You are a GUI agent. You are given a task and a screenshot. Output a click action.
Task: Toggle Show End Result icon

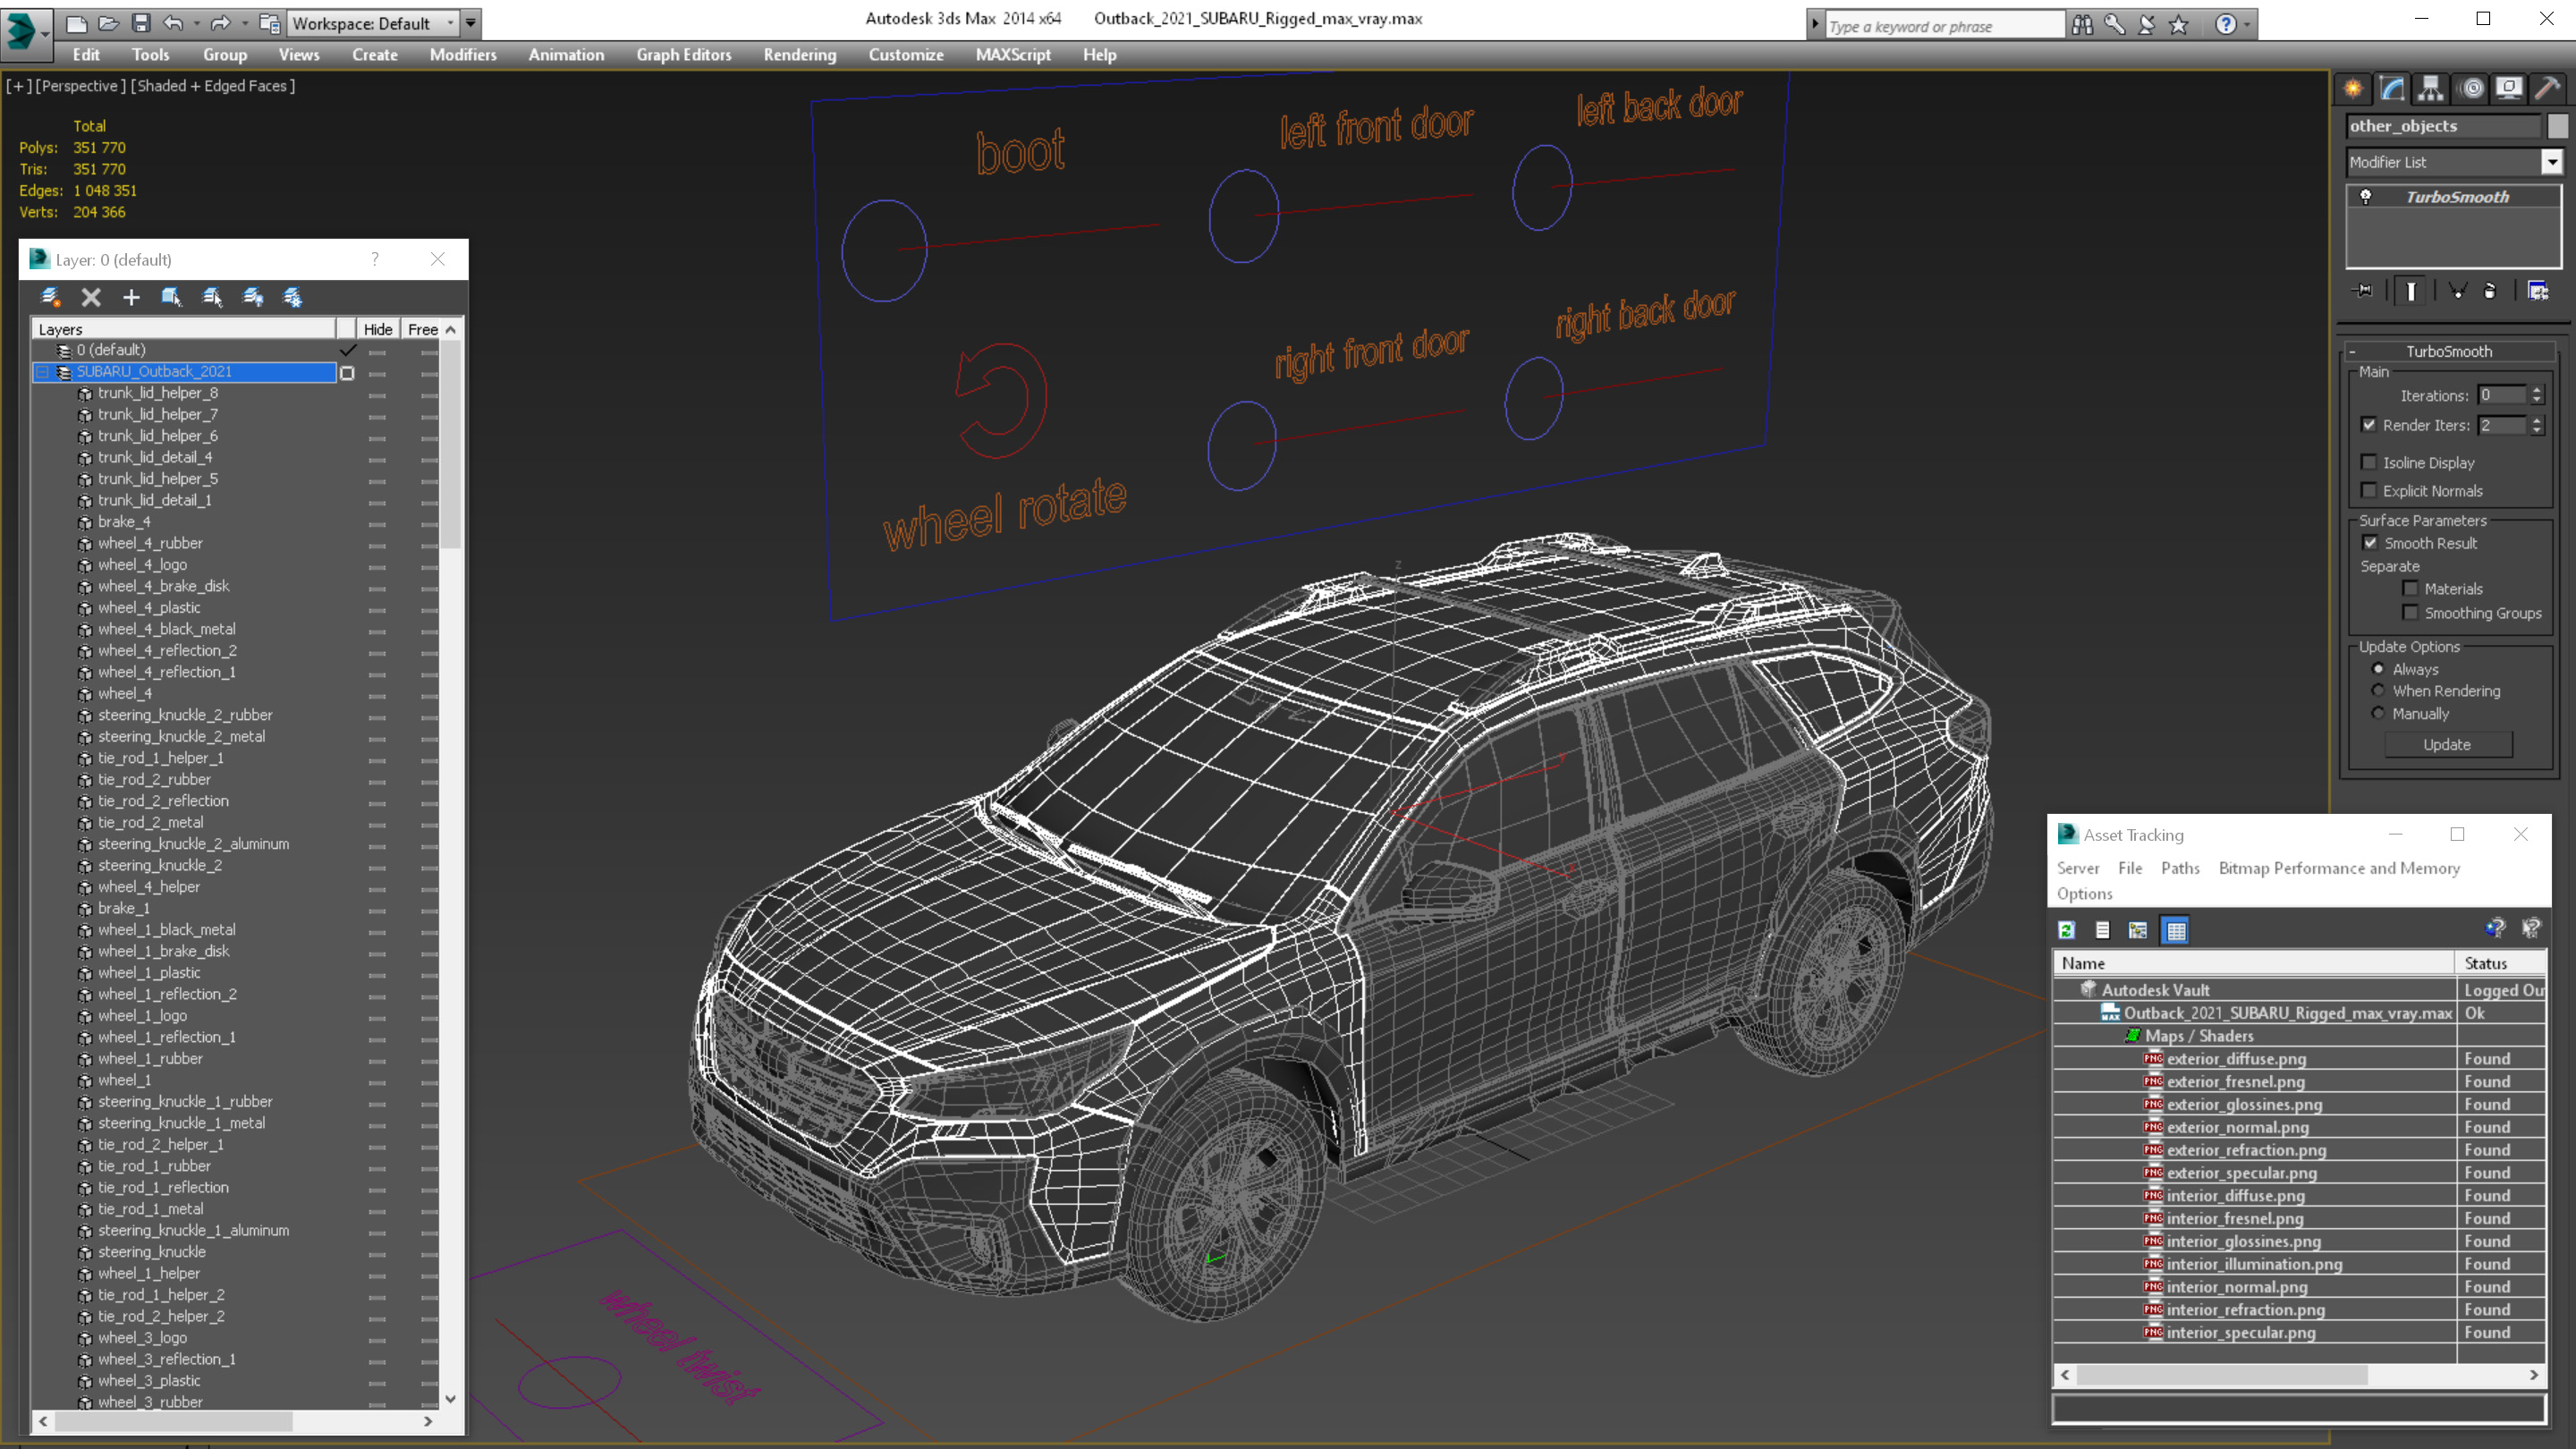[x=2411, y=291]
